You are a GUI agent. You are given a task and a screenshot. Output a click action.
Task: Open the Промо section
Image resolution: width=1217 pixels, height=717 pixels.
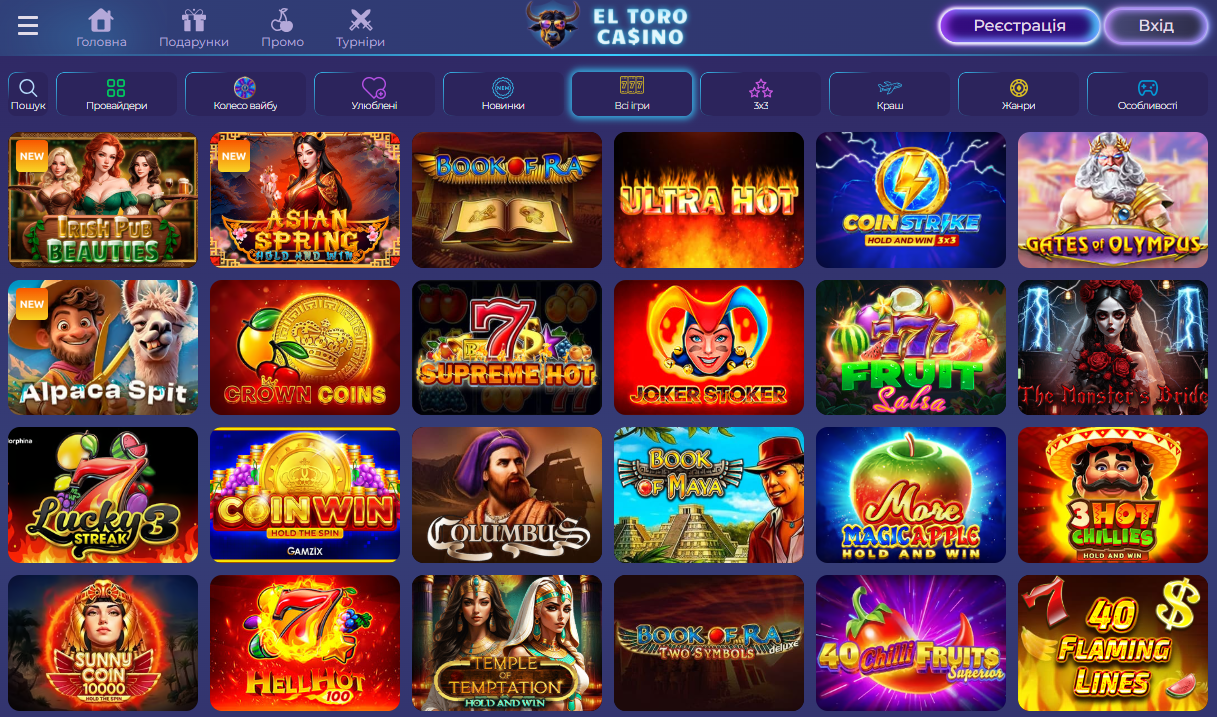pos(282,28)
